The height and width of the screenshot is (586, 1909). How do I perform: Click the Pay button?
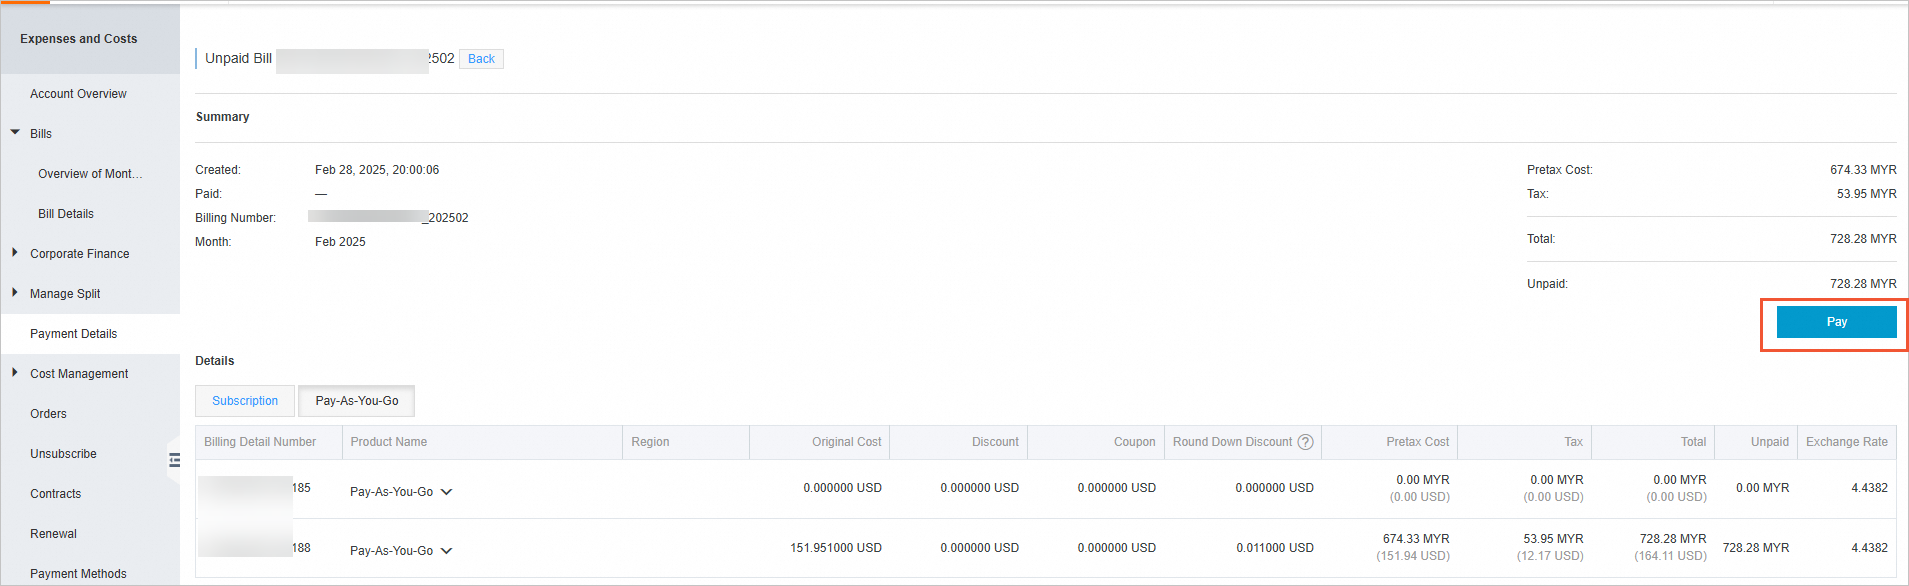pyautogui.click(x=1836, y=322)
